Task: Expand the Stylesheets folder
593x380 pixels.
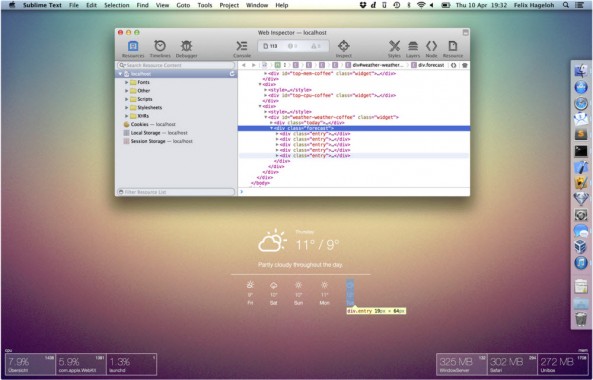Action: [x=126, y=107]
